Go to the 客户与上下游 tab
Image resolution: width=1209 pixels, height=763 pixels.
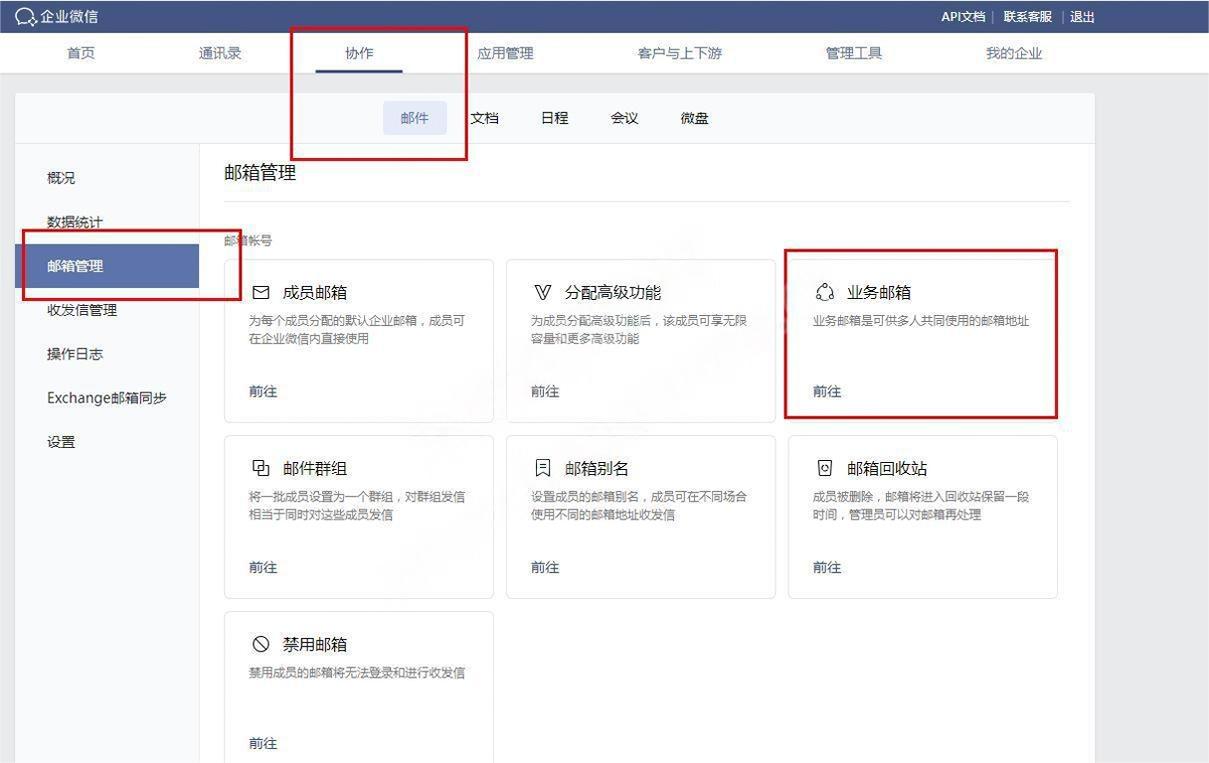[680, 53]
